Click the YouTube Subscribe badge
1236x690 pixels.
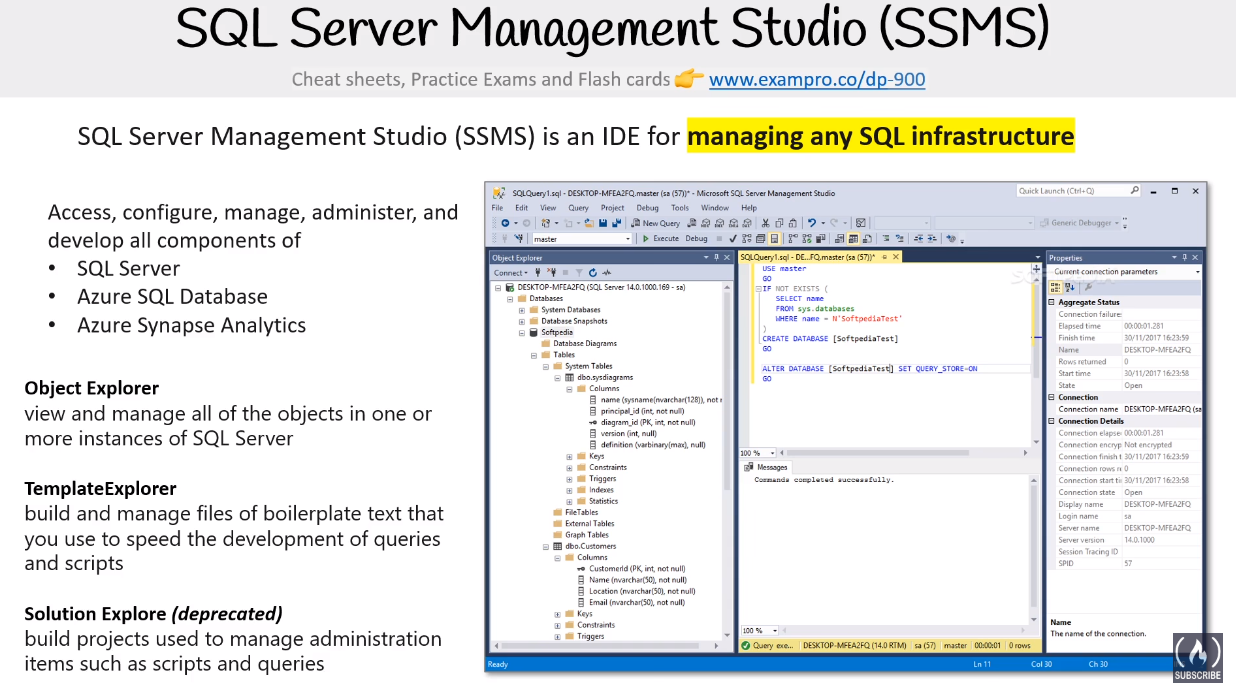pyautogui.click(x=1198, y=657)
